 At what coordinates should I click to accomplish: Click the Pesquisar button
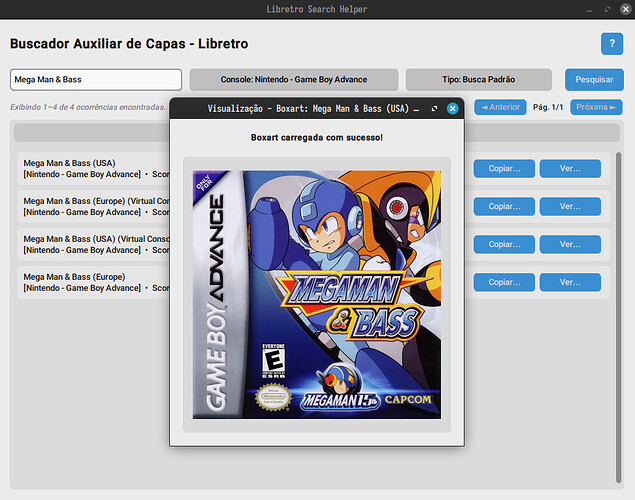pos(594,80)
